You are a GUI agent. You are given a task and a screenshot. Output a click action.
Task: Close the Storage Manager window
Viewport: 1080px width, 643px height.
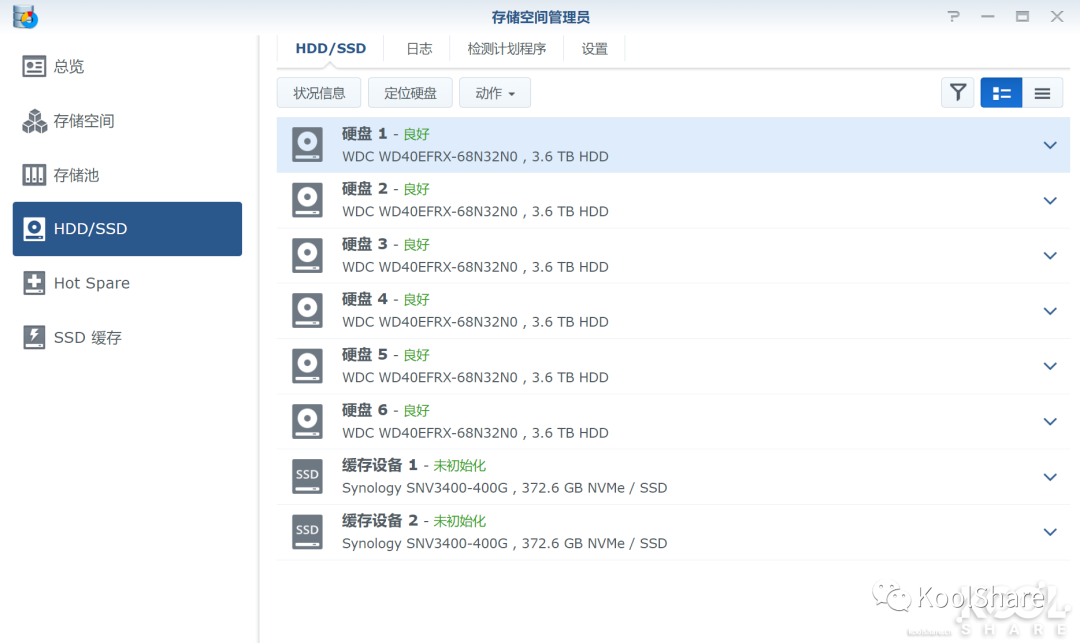[x=1057, y=16]
